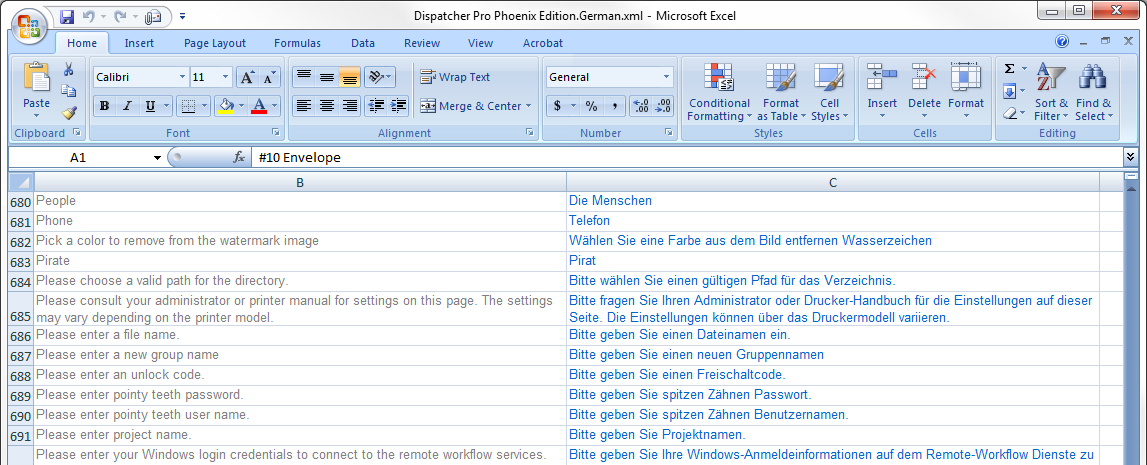The height and width of the screenshot is (465, 1147).
Task: Decrease indent in cell
Action: tap(376, 106)
